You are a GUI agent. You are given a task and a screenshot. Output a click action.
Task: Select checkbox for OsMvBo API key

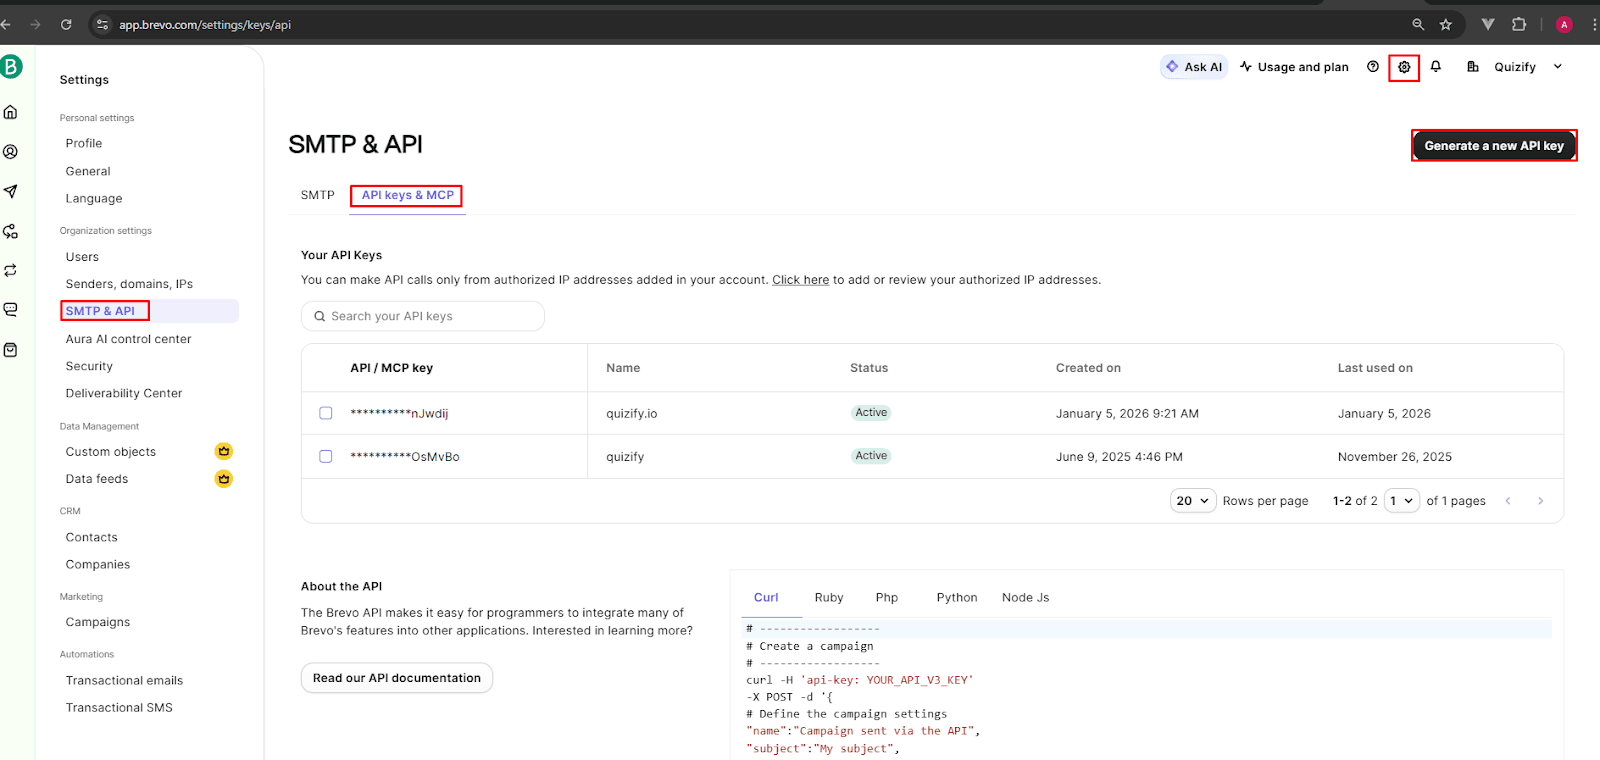(326, 456)
